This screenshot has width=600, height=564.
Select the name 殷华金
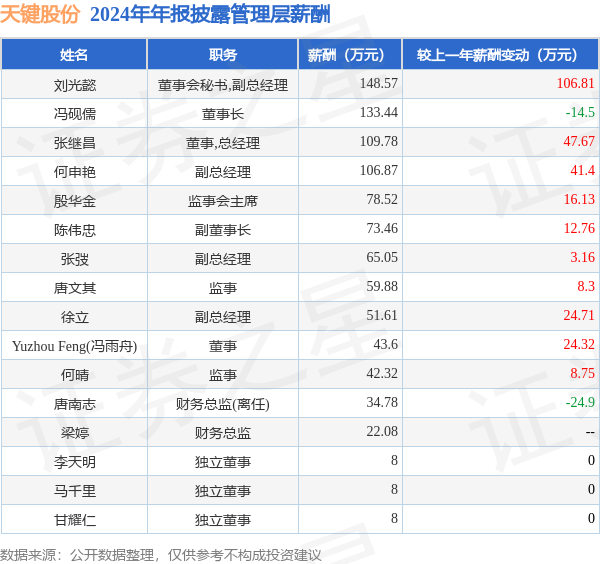click(75, 201)
